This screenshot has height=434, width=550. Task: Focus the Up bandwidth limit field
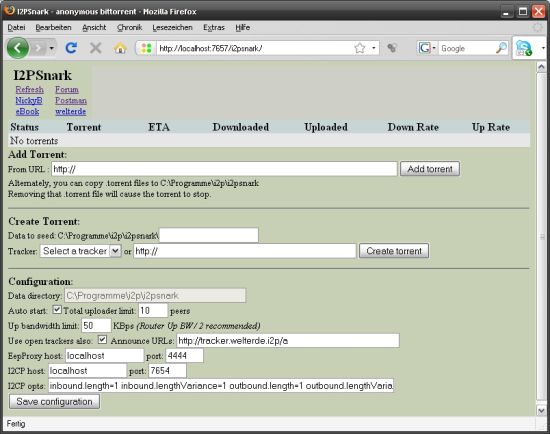click(x=96, y=326)
